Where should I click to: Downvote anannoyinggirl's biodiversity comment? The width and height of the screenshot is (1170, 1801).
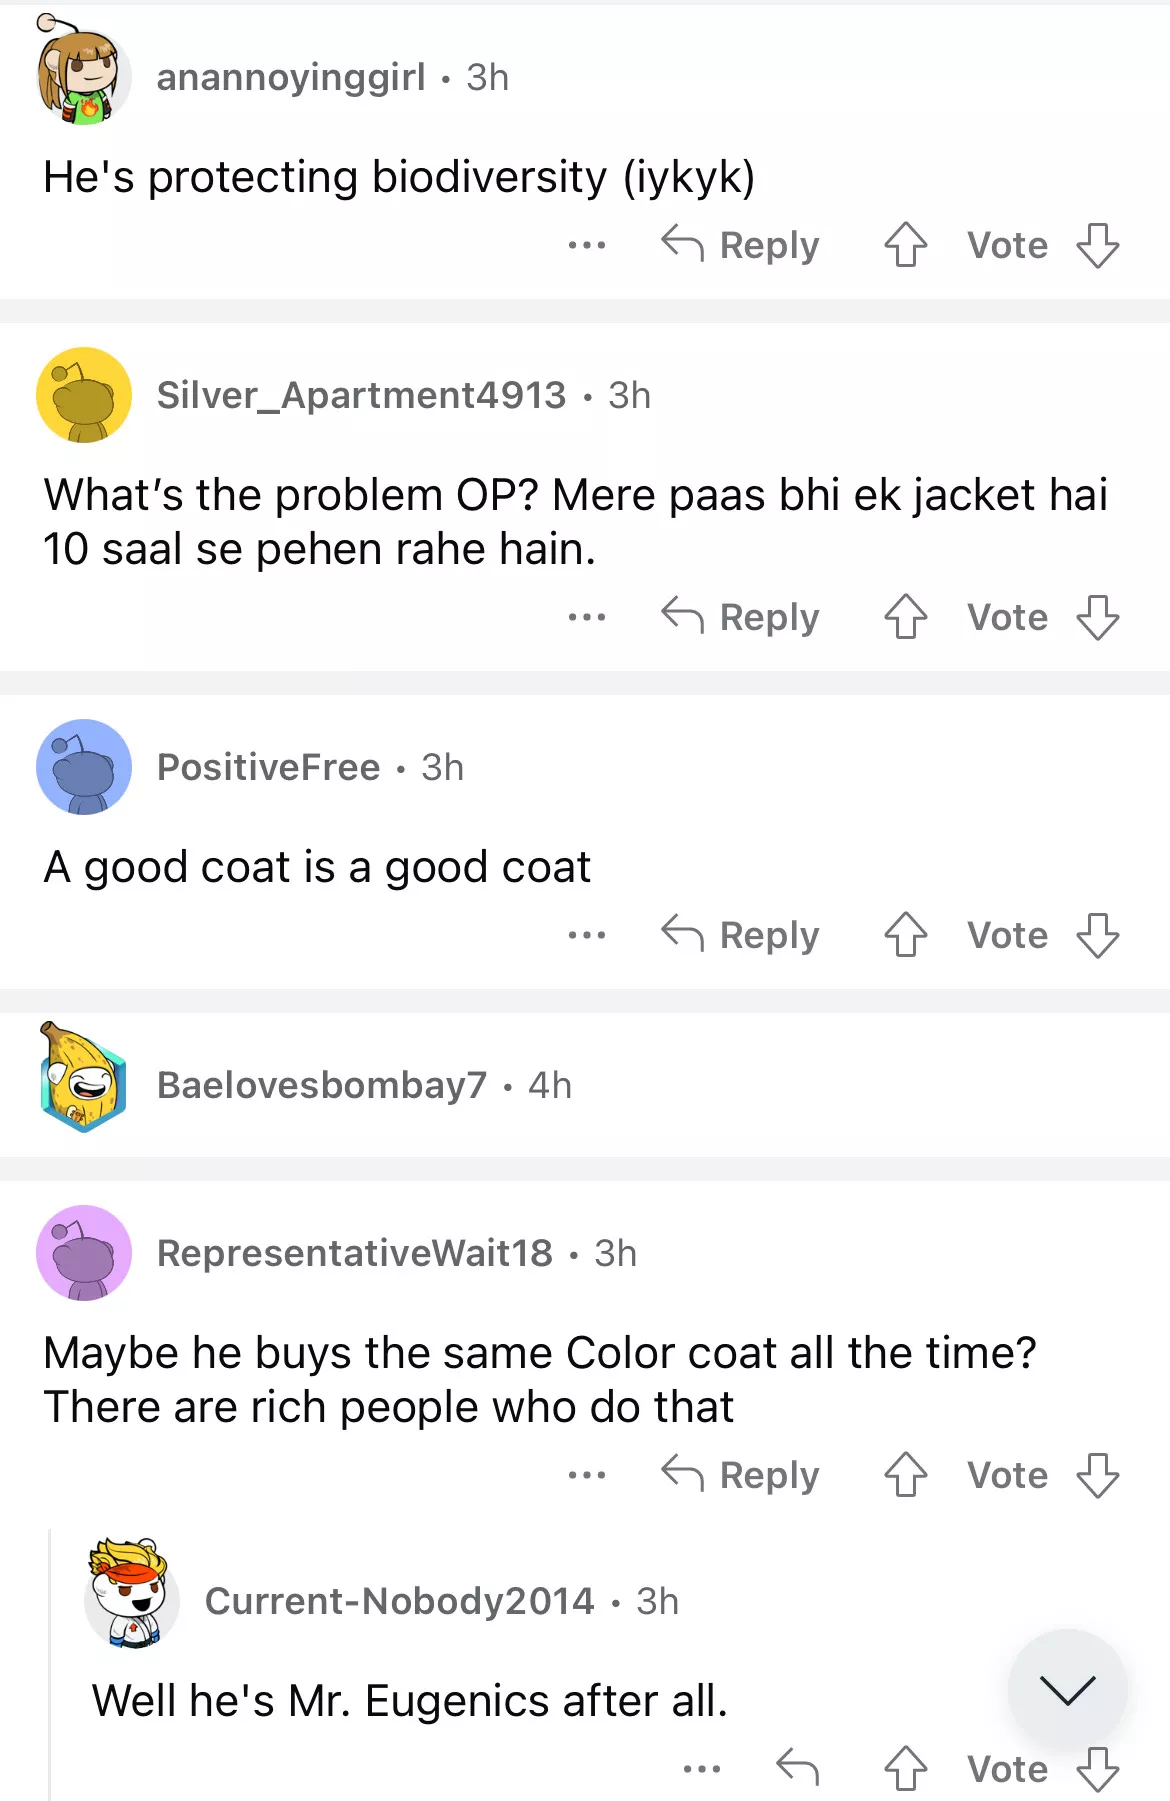(x=1097, y=245)
